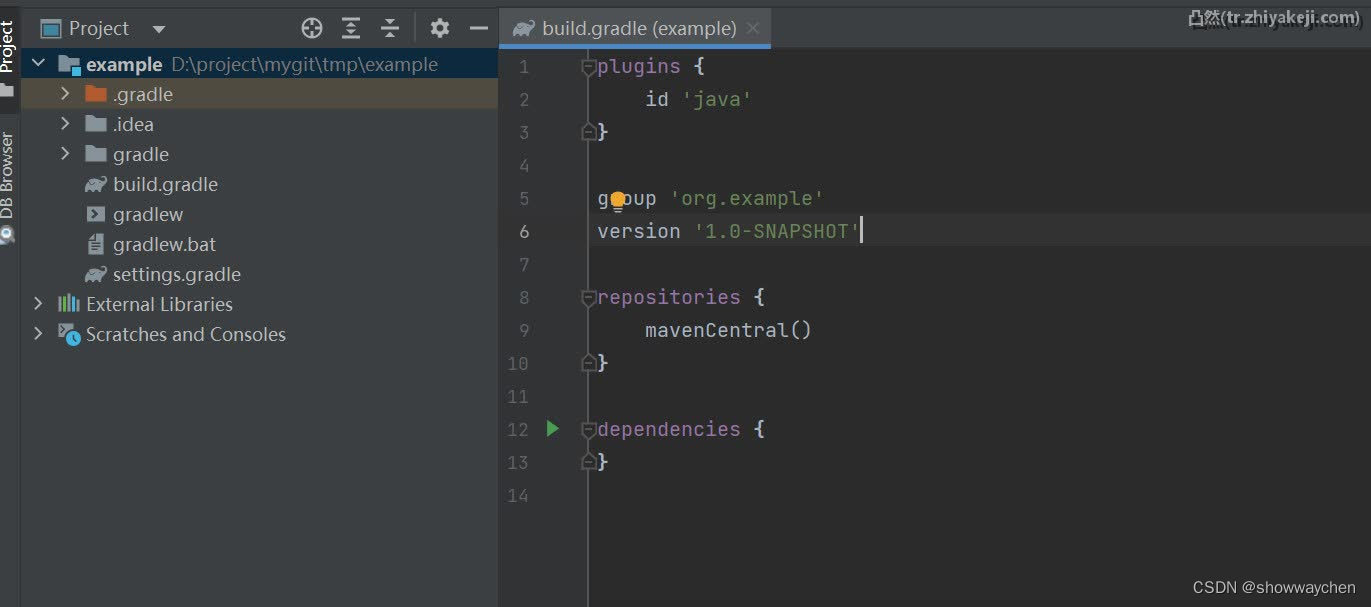Click the 'org.example' group string

coord(747,198)
